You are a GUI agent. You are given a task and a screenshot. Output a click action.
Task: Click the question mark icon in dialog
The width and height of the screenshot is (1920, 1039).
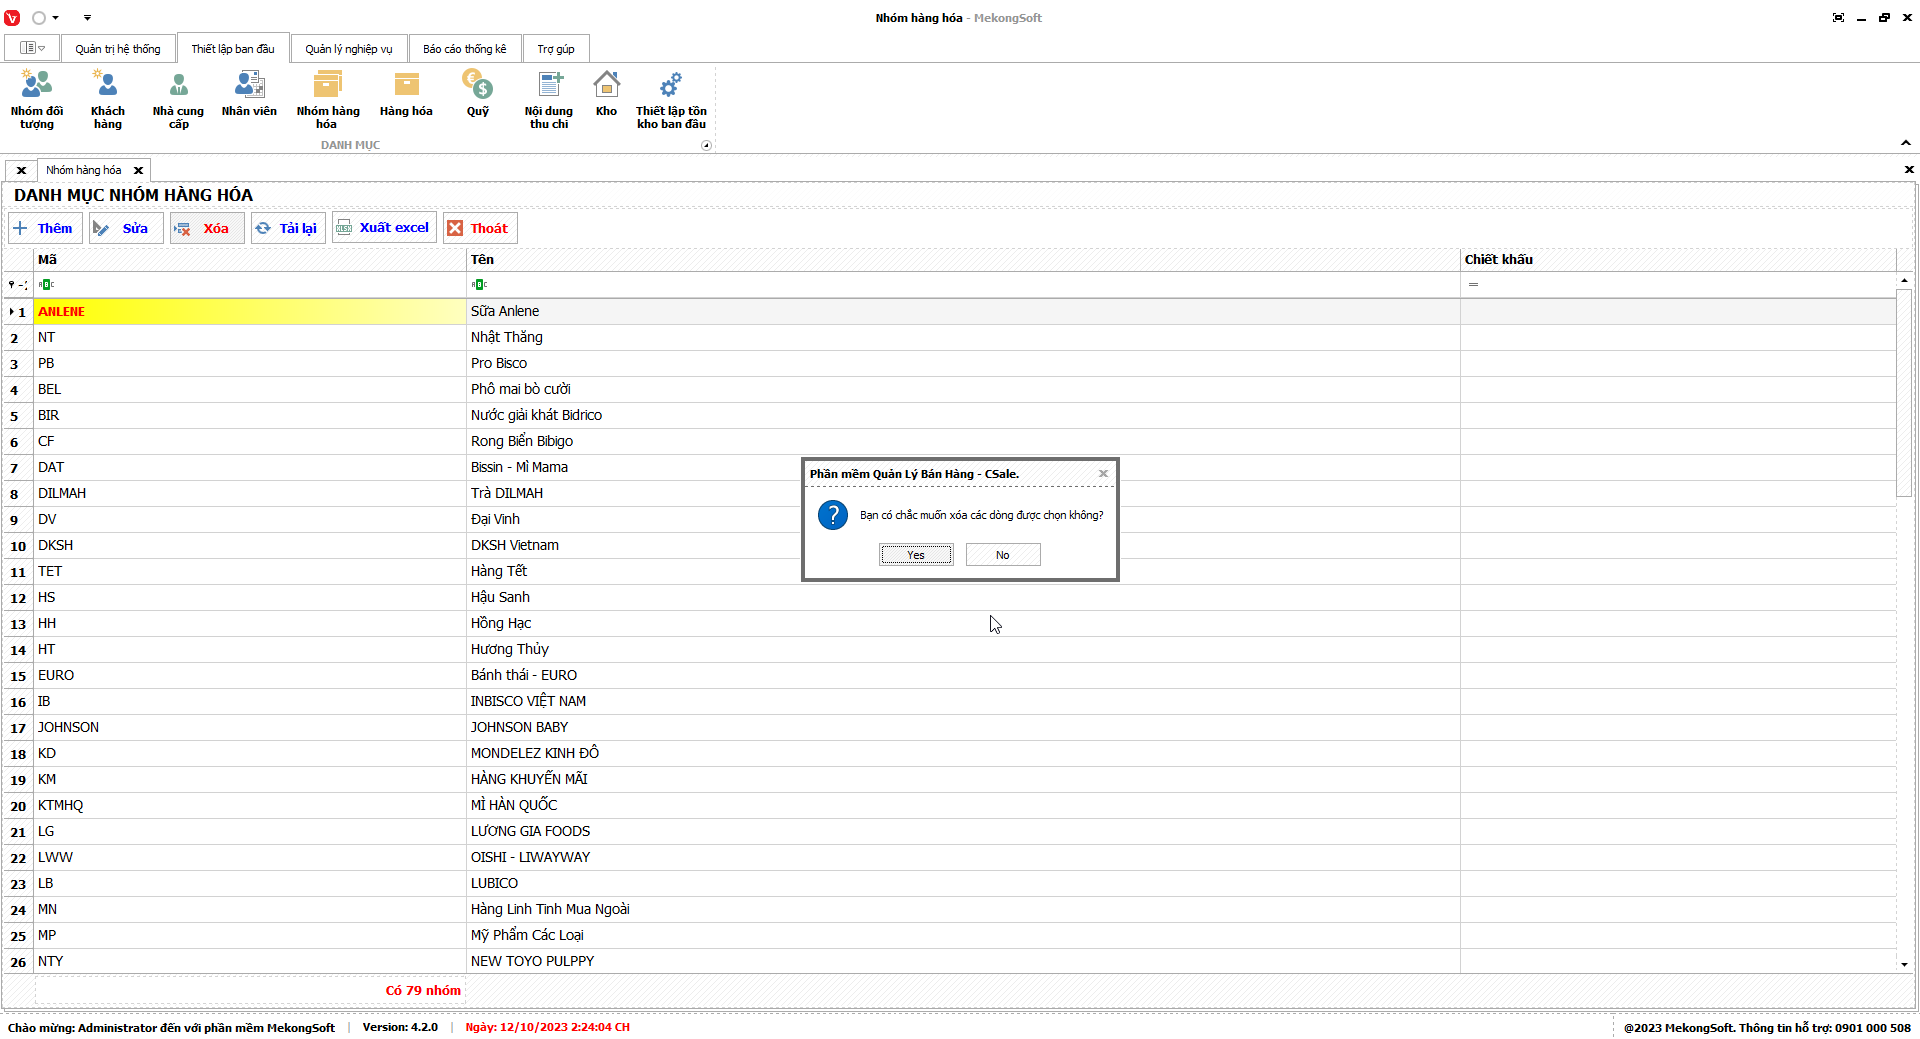[833, 515]
